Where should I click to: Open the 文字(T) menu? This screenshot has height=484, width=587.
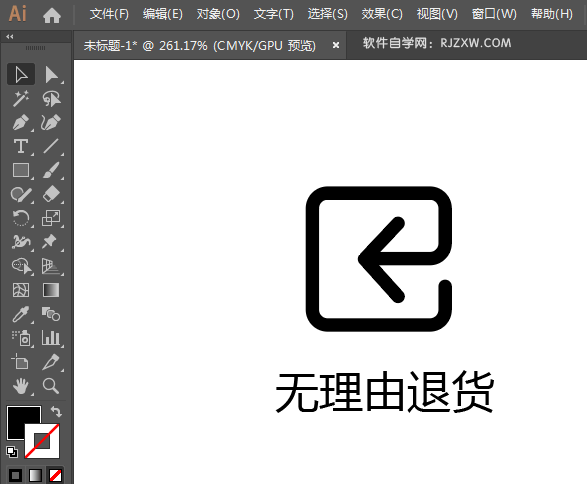pyautogui.click(x=274, y=14)
